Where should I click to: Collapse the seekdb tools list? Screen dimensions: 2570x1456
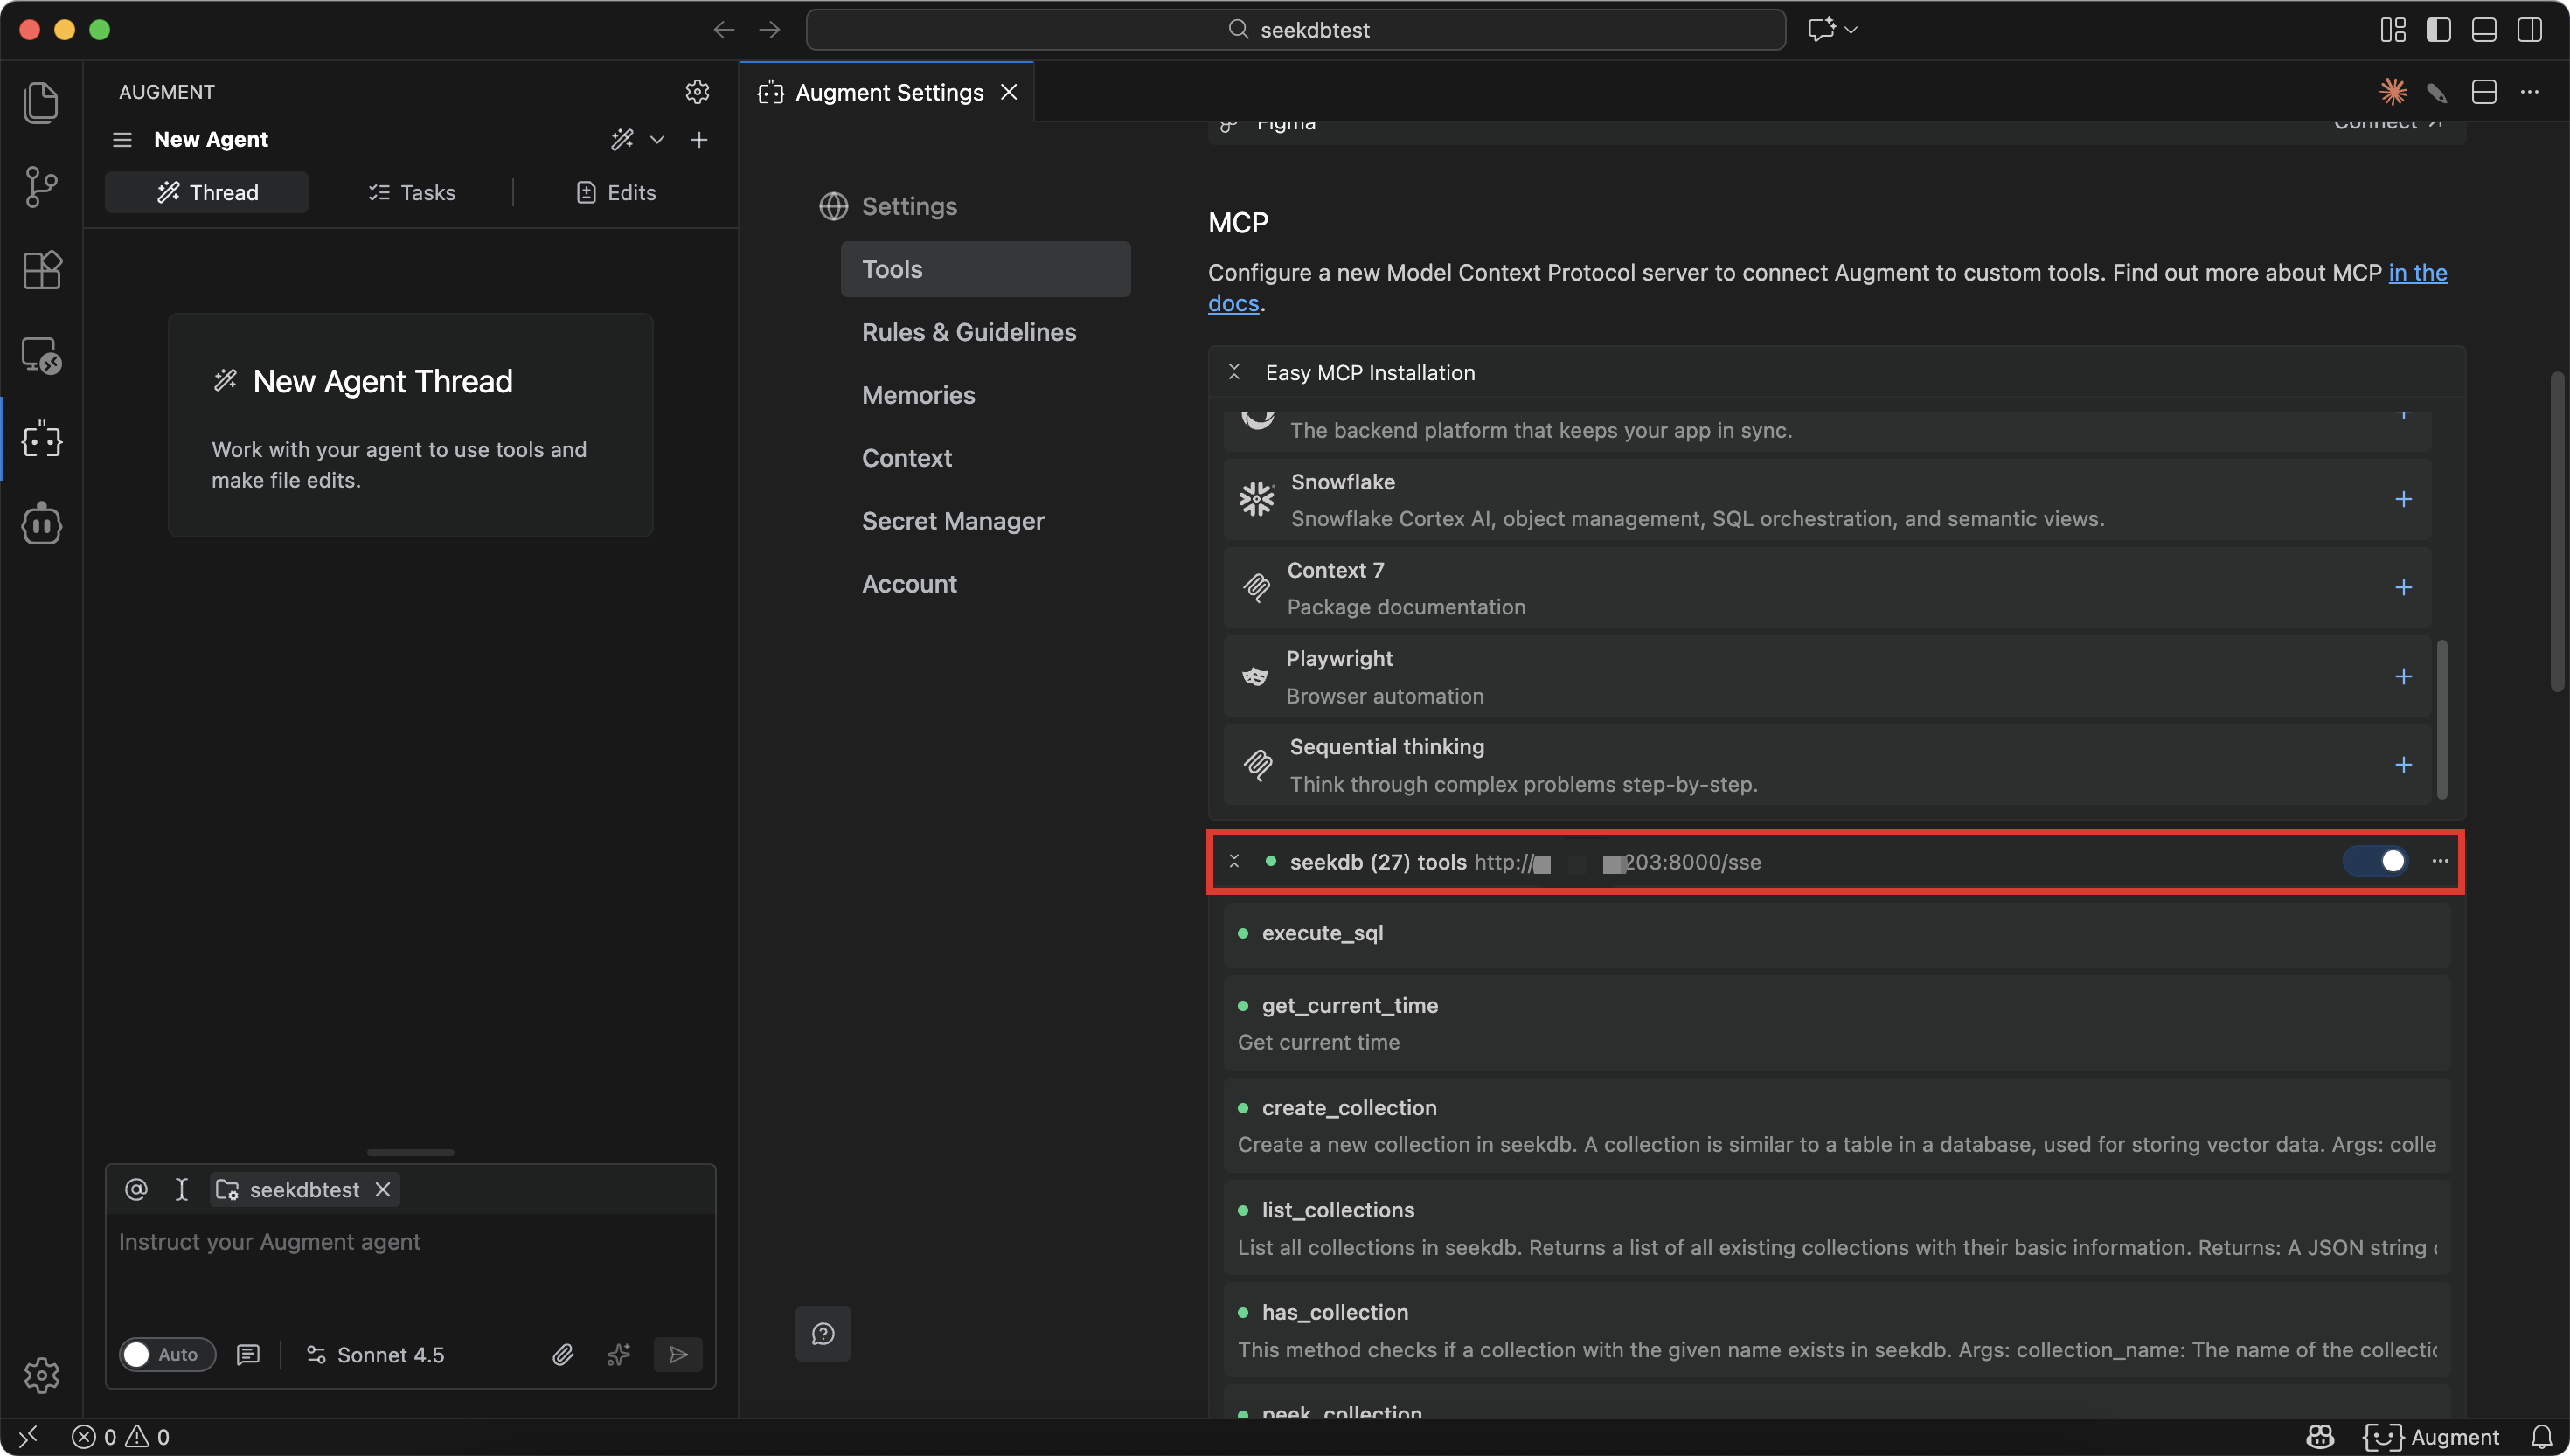1234,861
